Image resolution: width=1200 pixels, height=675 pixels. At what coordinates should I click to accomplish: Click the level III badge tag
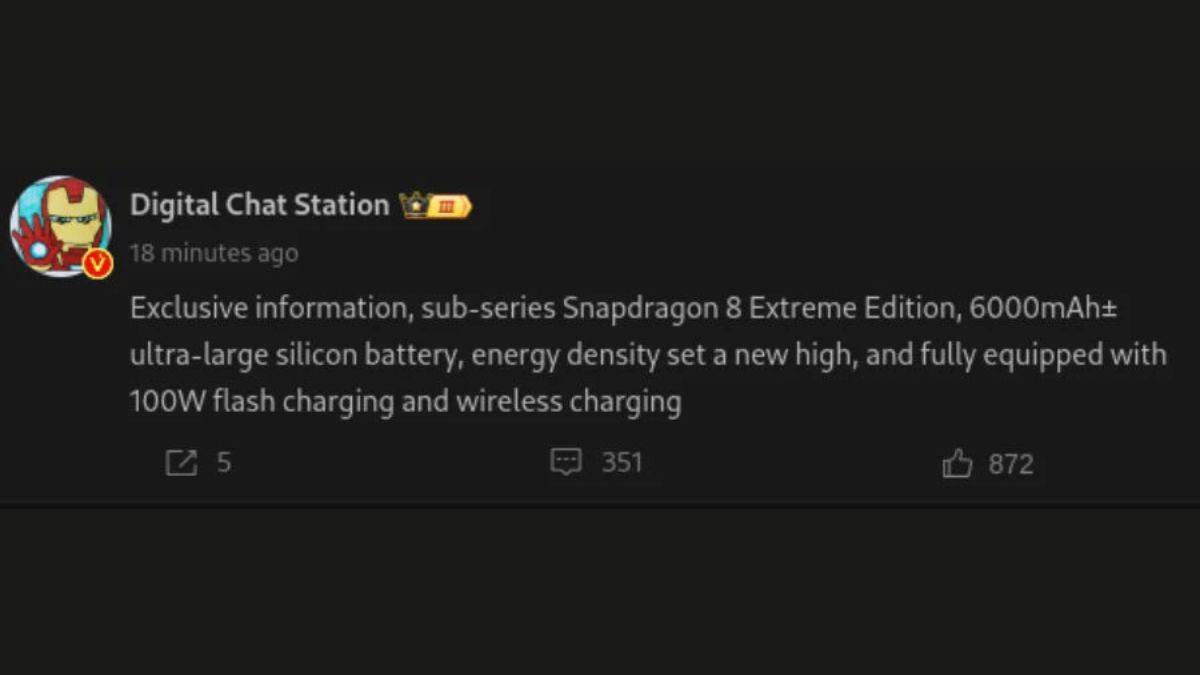(x=448, y=206)
